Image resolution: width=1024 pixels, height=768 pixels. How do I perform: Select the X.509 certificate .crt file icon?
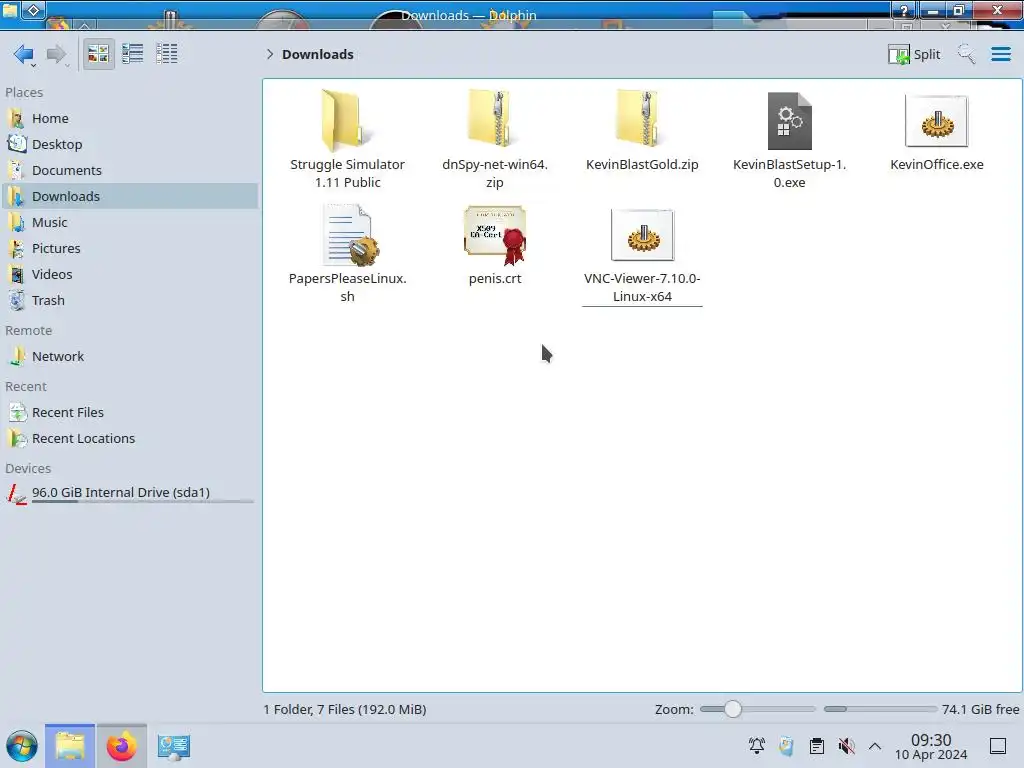click(x=495, y=235)
